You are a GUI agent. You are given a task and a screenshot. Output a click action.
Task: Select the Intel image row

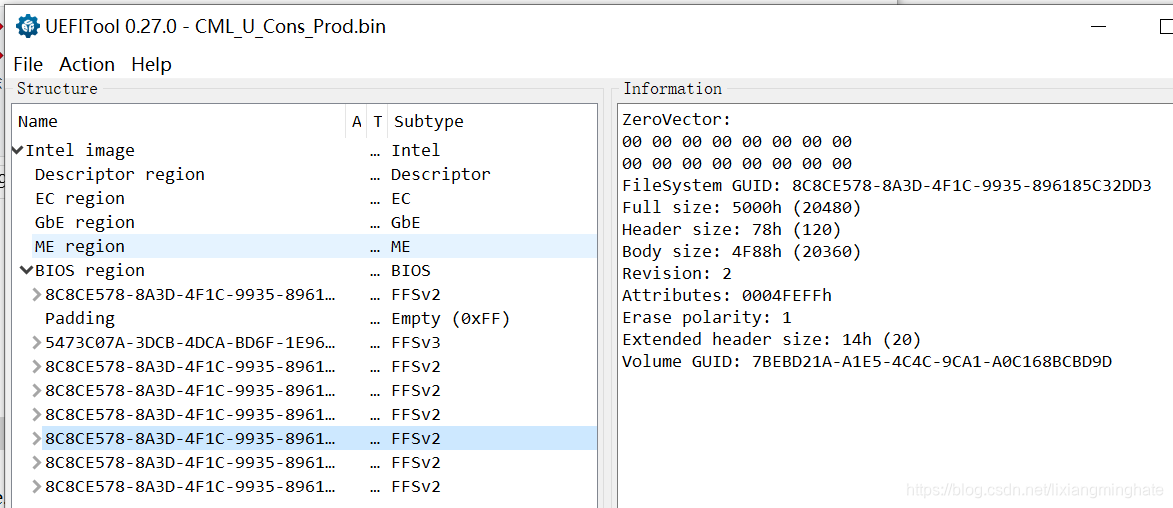[304, 150]
